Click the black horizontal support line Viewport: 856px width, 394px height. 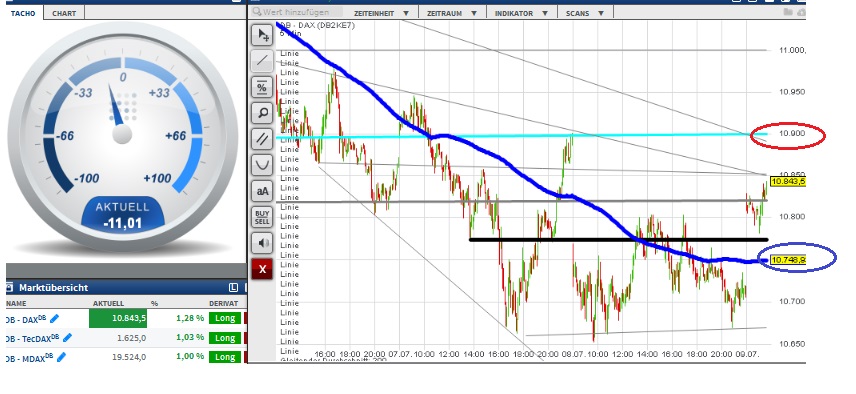[x=619, y=240]
